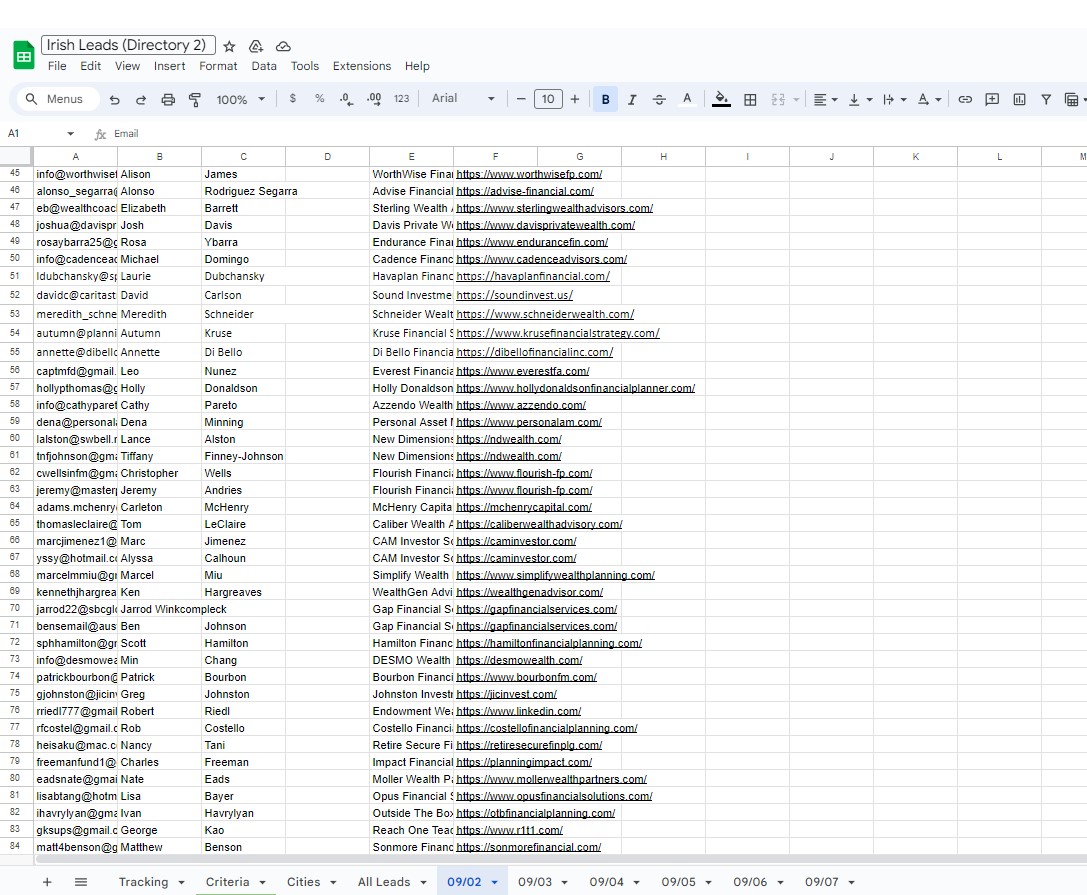Image resolution: width=1087 pixels, height=895 pixels.
Task: Open the File menu
Action: point(57,66)
